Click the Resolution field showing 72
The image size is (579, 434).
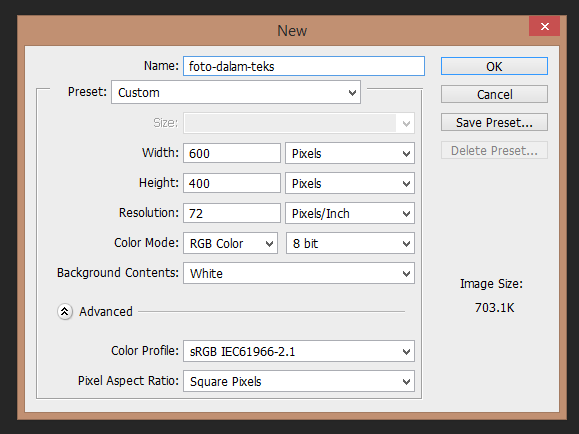[x=232, y=213]
